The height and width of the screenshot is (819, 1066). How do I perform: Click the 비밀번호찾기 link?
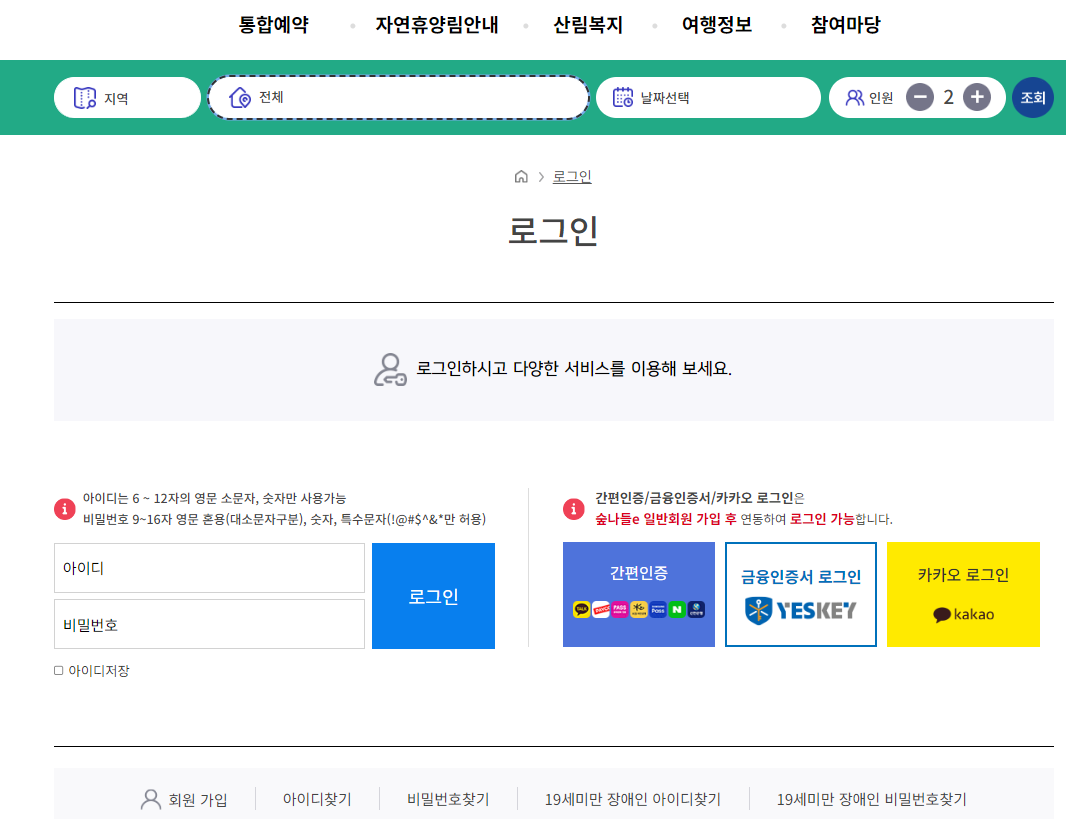[446, 799]
